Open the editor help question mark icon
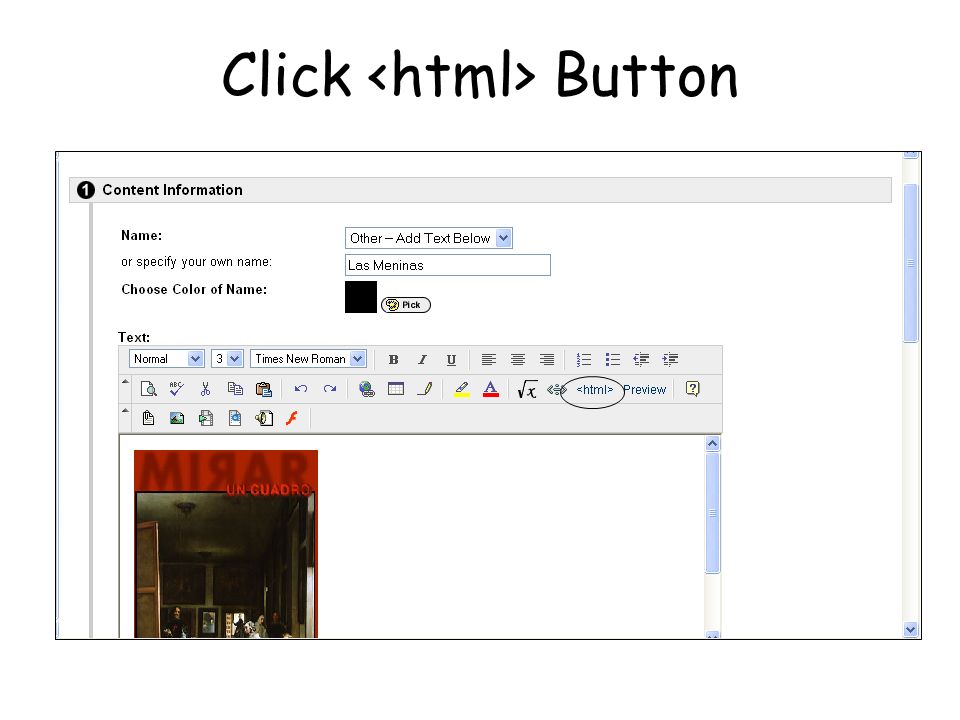 click(692, 389)
